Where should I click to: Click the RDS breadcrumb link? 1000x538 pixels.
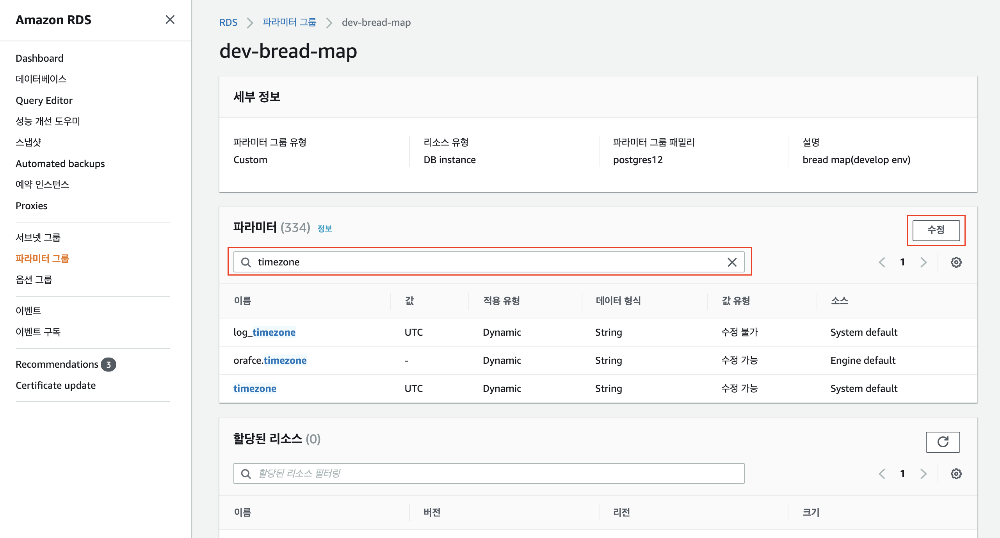pos(228,22)
